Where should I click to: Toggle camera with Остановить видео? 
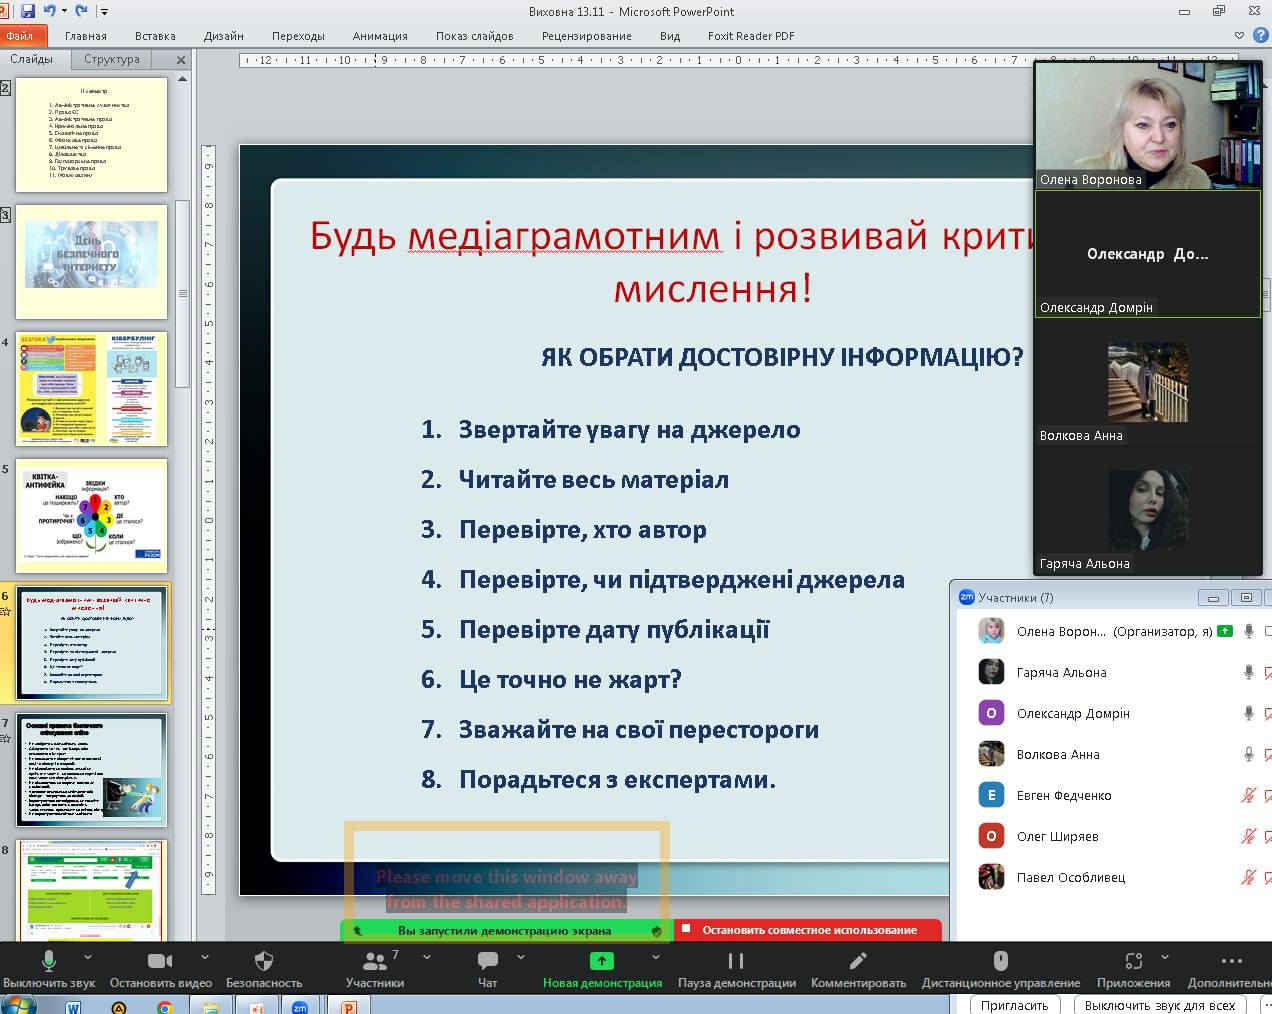tap(160, 961)
